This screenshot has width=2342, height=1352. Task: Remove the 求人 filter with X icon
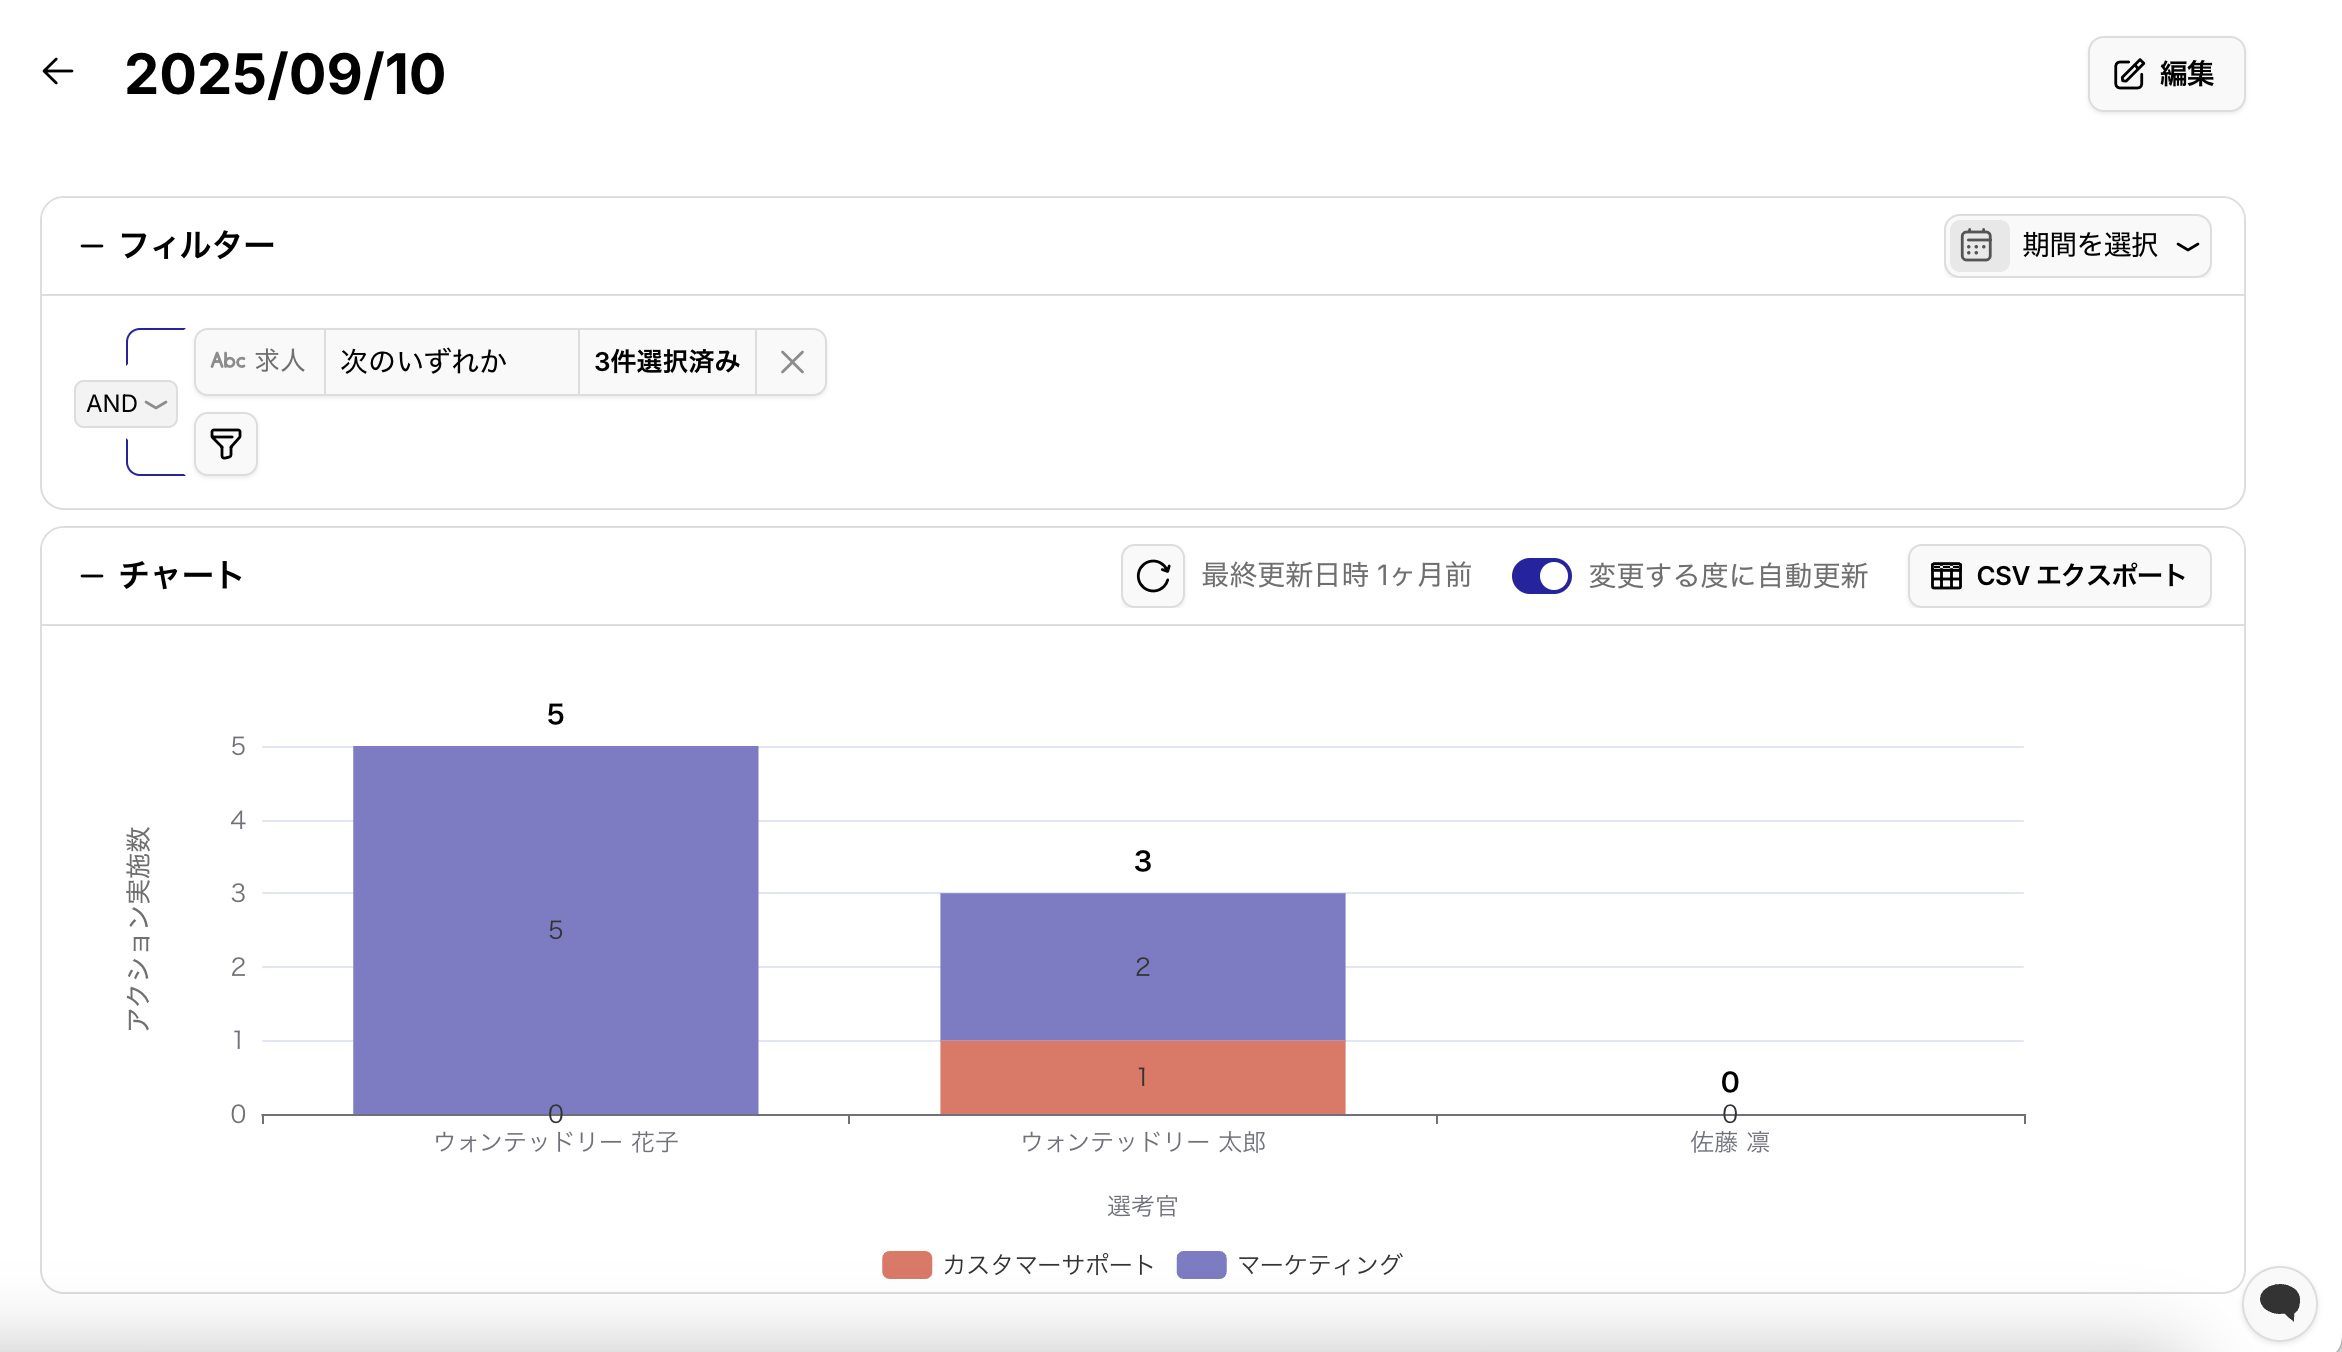click(x=791, y=362)
